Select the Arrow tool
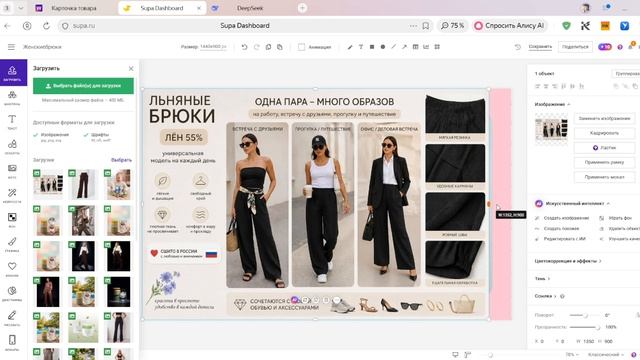Image resolution: width=640 pixels, height=360 pixels. [404, 47]
